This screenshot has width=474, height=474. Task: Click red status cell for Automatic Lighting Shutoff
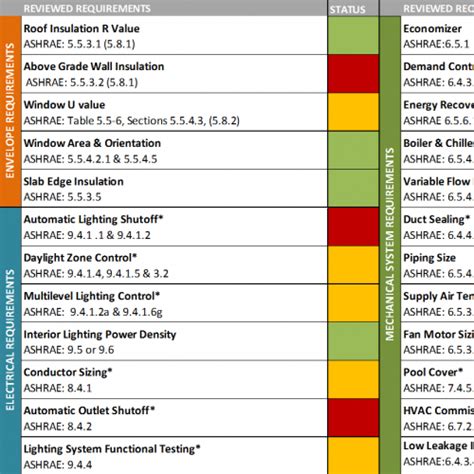click(353, 227)
